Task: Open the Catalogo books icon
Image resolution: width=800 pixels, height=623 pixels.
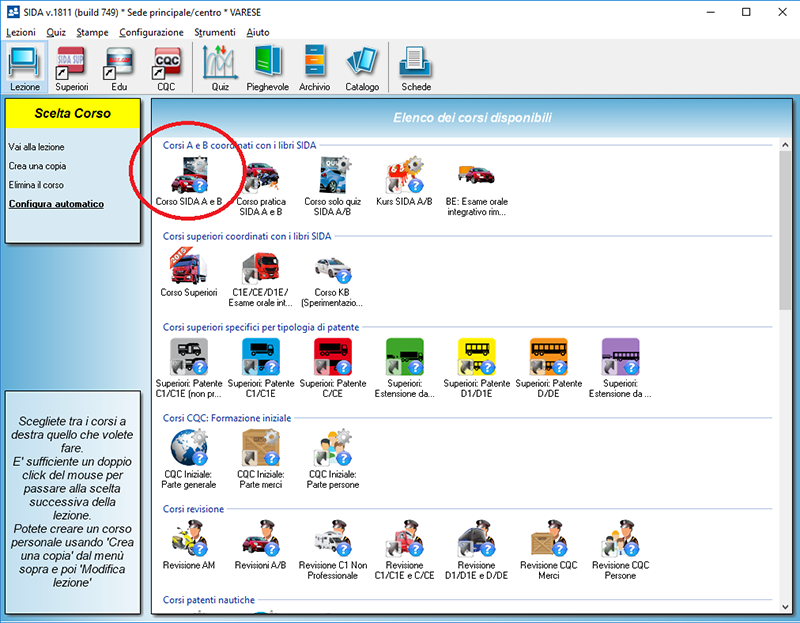Action: click(361, 67)
